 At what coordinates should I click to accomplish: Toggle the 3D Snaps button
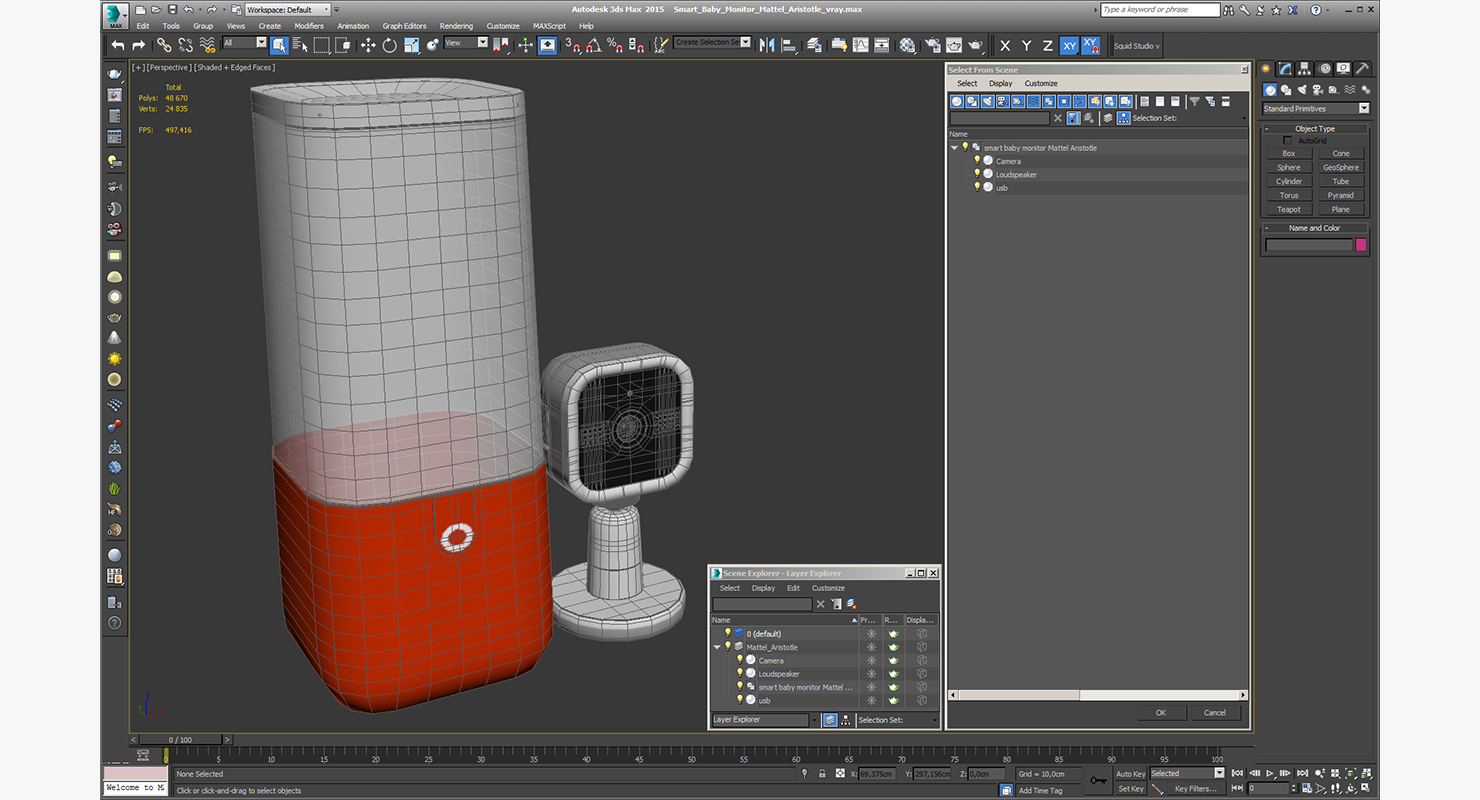[572, 45]
